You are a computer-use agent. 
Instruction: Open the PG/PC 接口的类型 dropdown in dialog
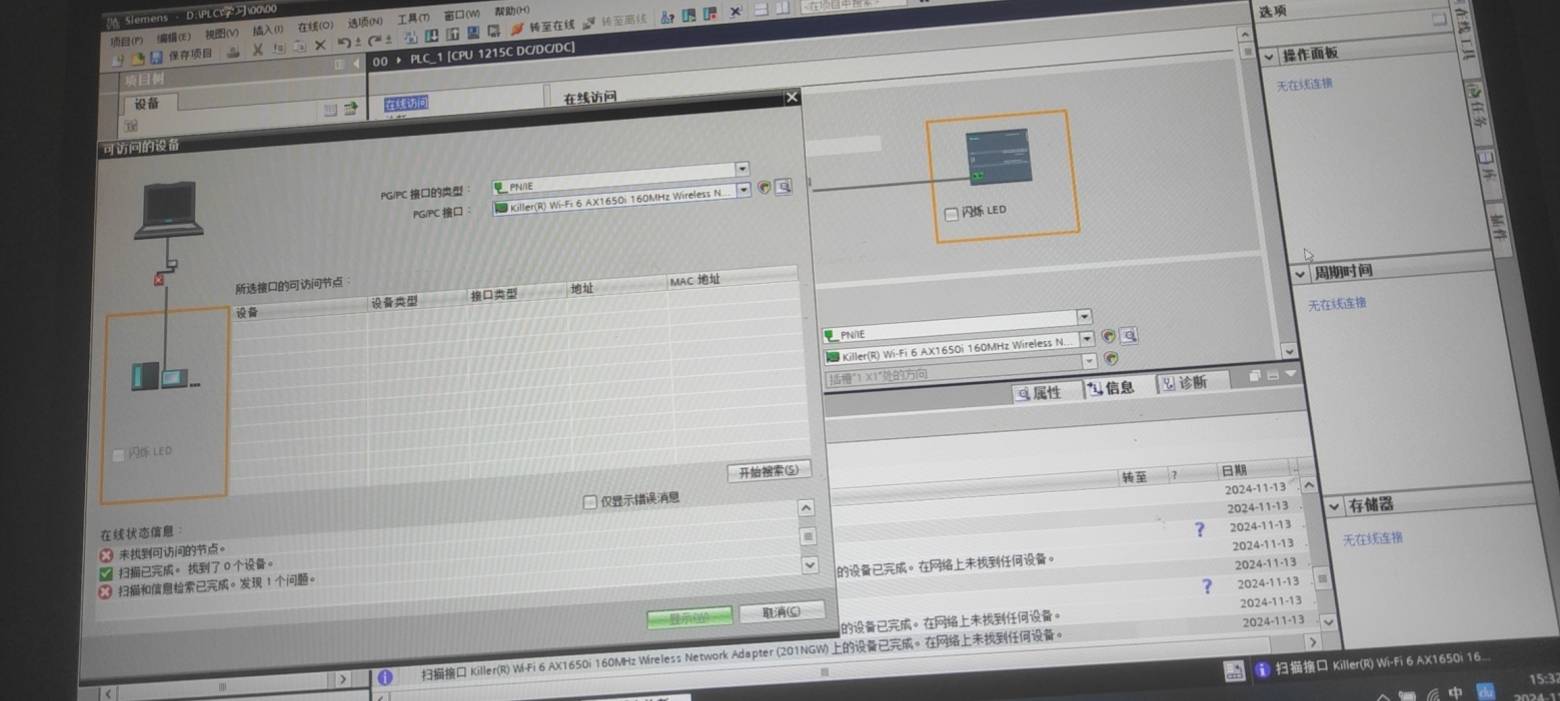point(742,169)
